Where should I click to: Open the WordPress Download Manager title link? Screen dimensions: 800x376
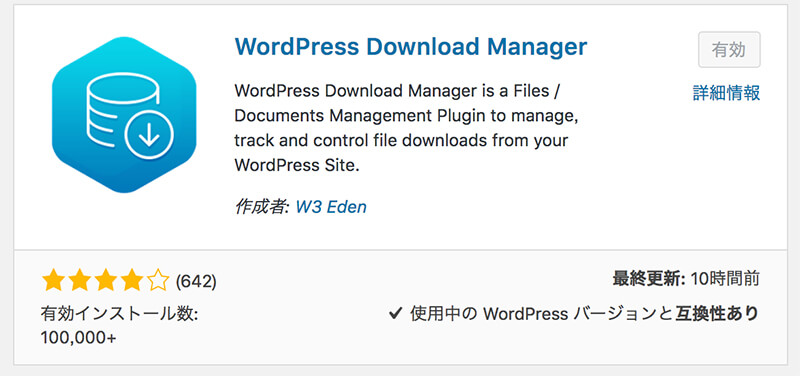tap(411, 47)
